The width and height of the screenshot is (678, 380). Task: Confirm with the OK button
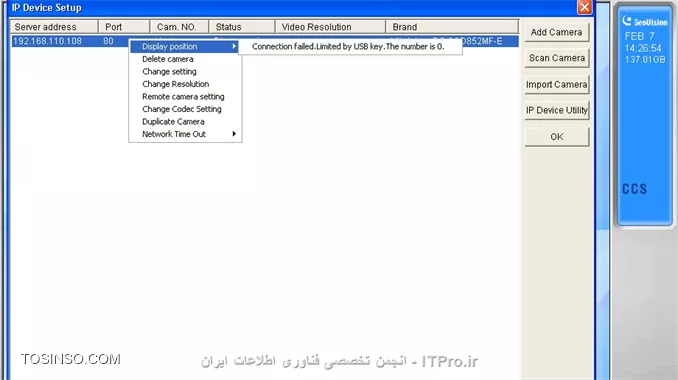556,137
